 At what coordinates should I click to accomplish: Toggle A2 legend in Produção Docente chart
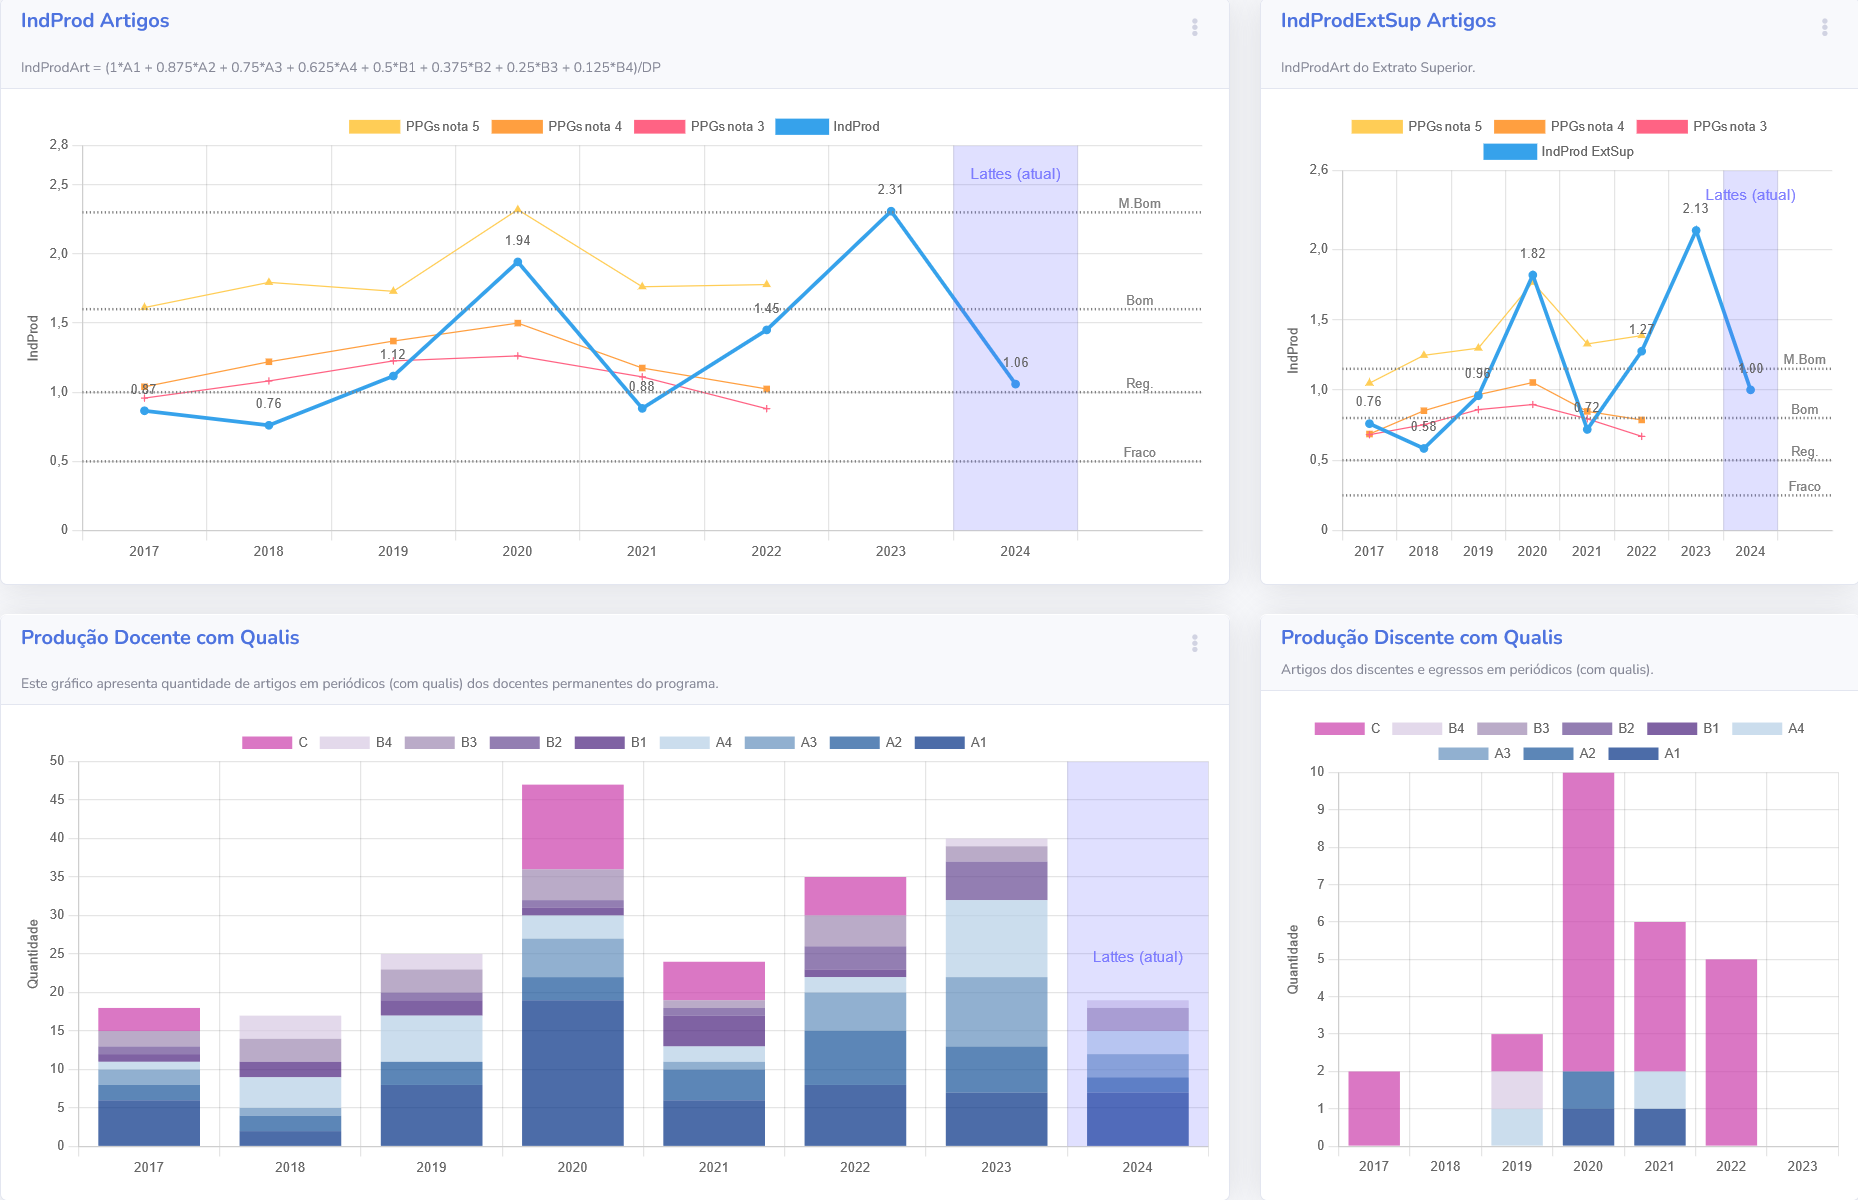(866, 742)
